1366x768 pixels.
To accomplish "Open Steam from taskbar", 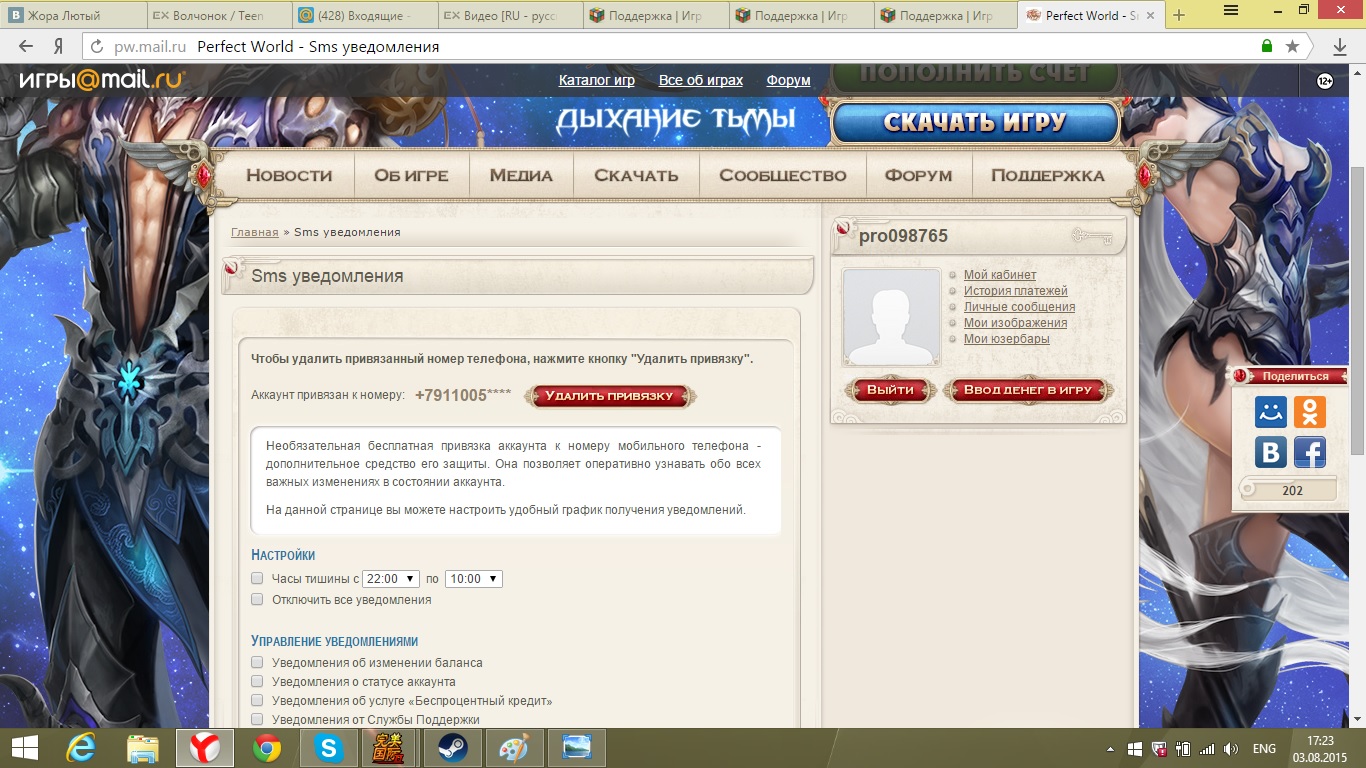I will [x=452, y=747].
